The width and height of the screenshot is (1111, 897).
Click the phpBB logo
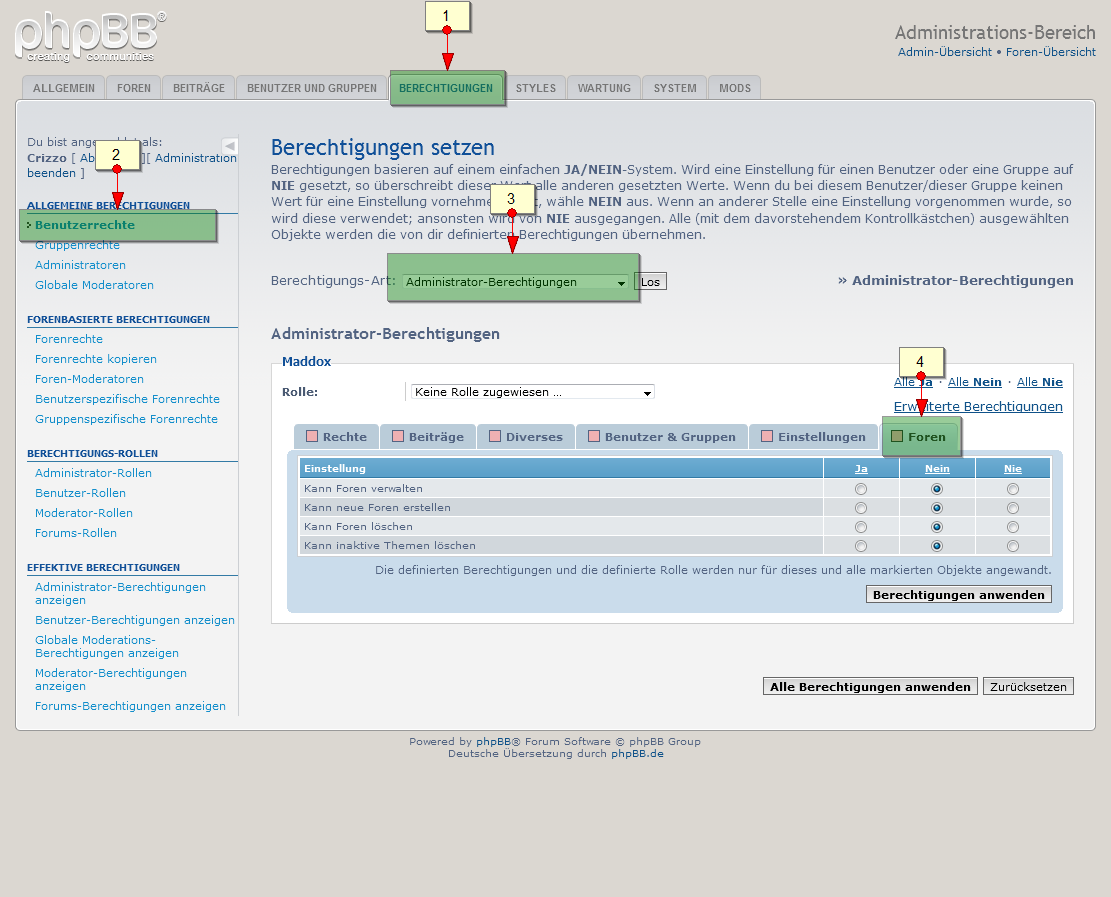click(88, 36)
